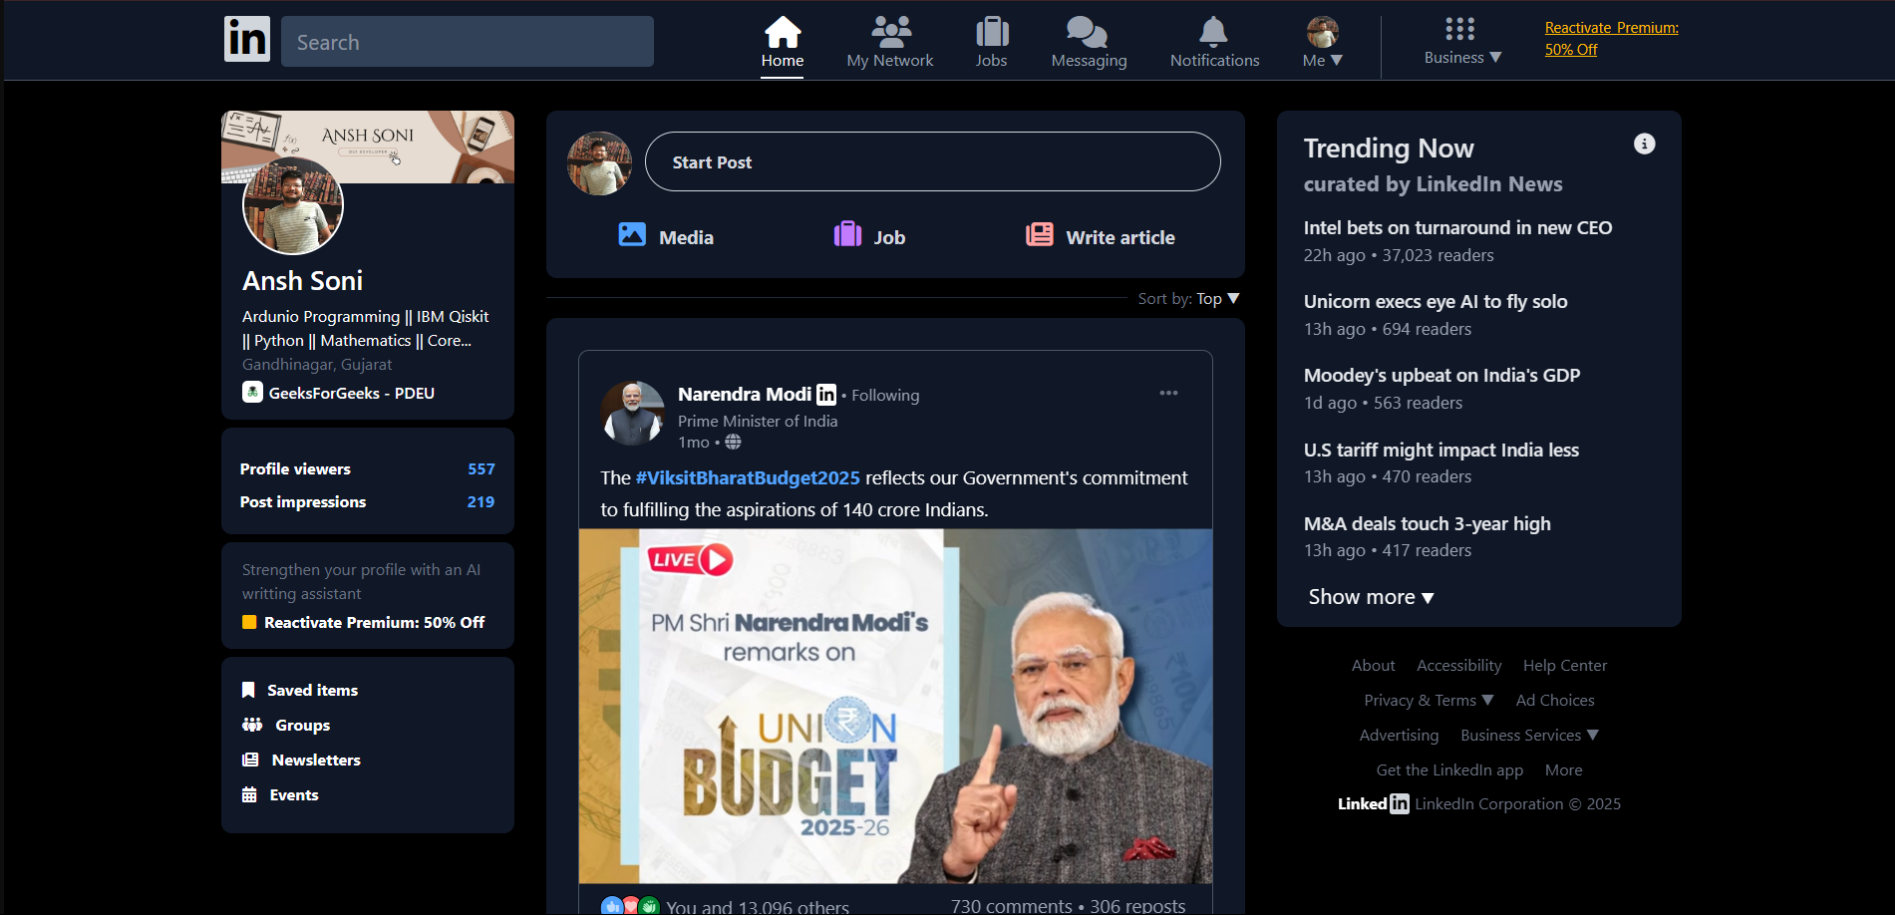Image resolution: width=1895 pixels, height=915 pixels.
Task: Open the Business apps dropdown
Action: click(x=1461, y=42)
